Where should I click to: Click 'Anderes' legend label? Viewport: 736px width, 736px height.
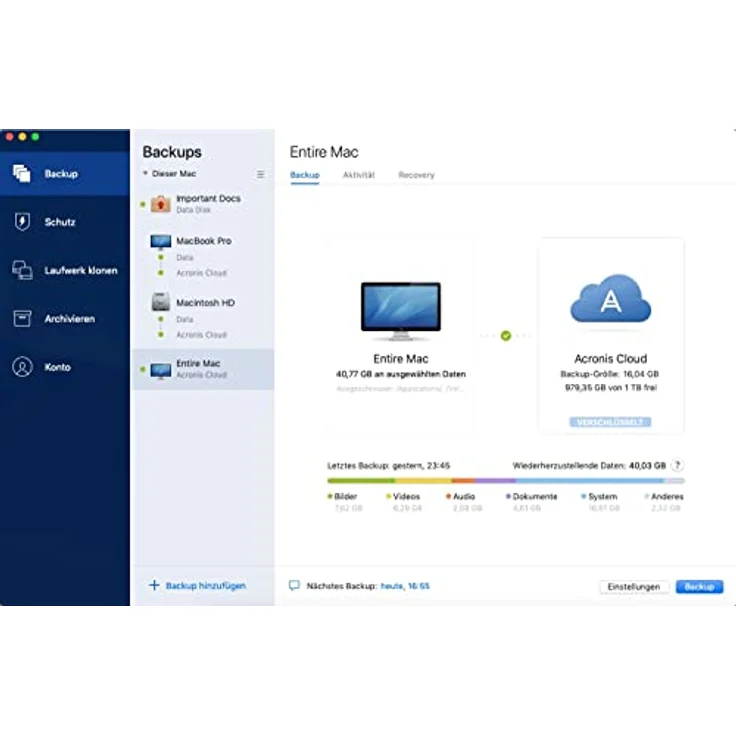click(x=667, y=497)
